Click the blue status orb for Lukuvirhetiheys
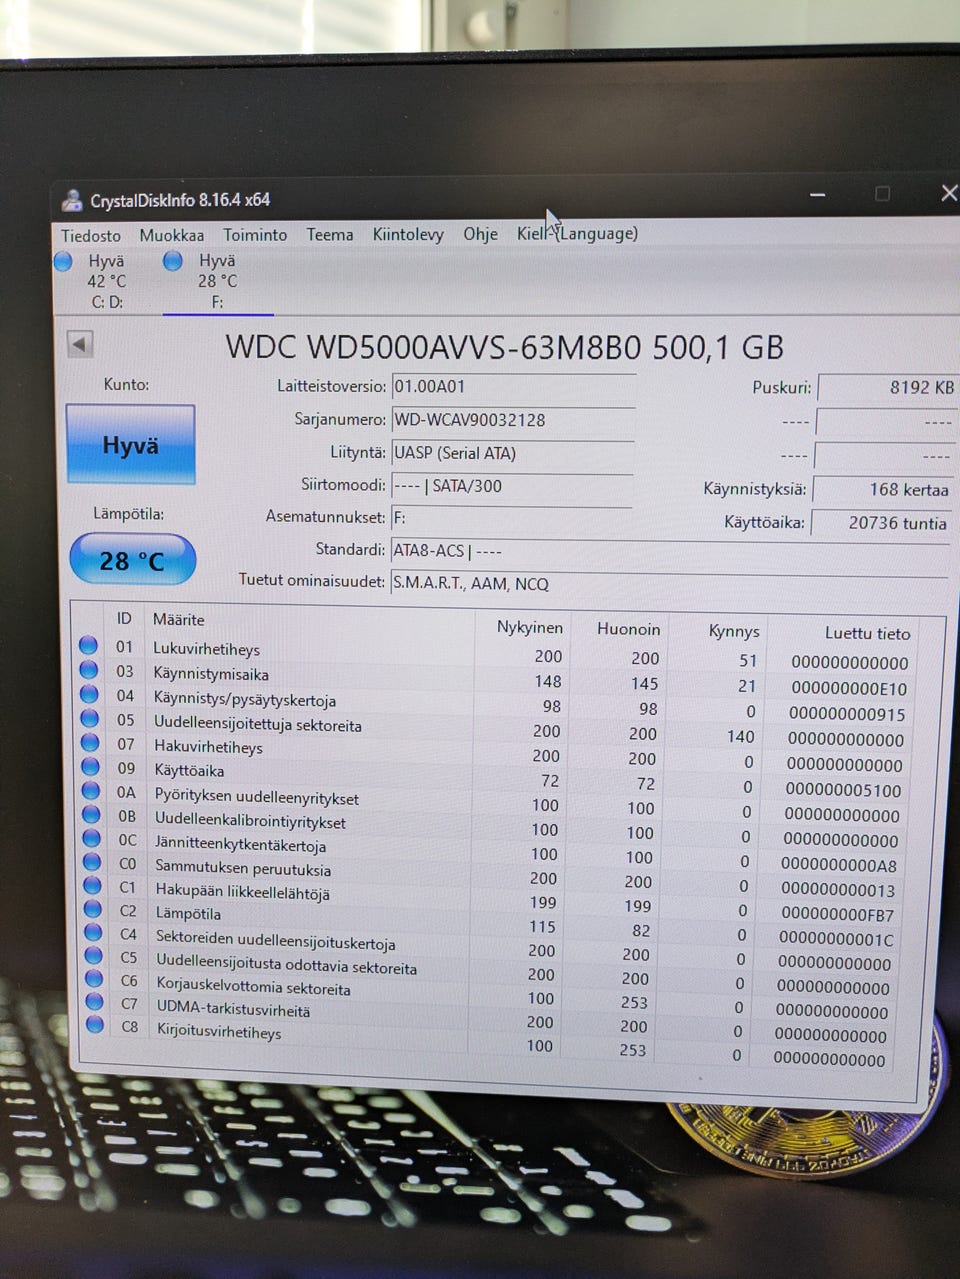The height and width of the screenshot is (1279, 960). pos(88,646)
